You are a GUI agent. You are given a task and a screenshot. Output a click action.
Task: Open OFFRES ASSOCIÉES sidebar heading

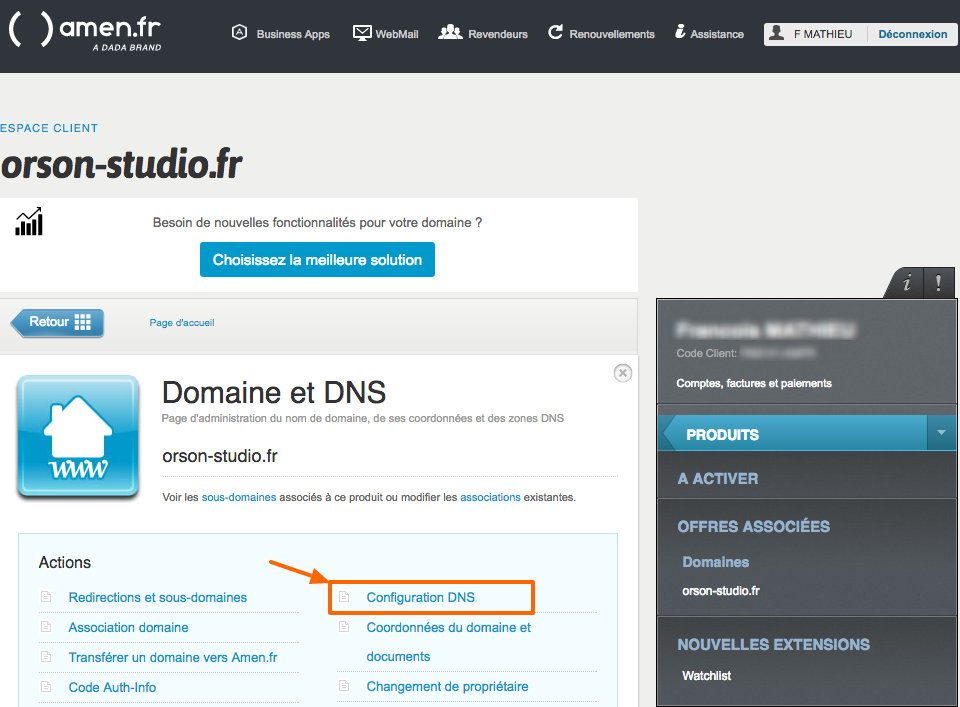pos(754,526)
